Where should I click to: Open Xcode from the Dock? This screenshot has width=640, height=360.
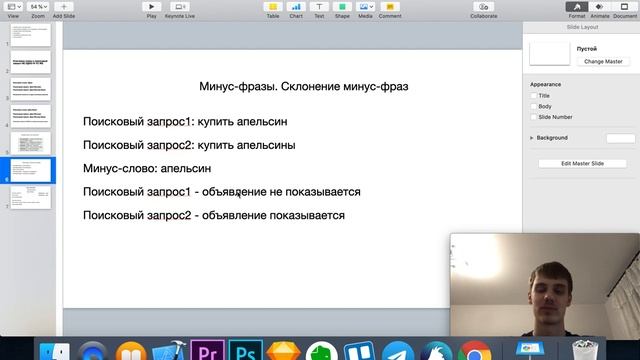coord(169,351)
